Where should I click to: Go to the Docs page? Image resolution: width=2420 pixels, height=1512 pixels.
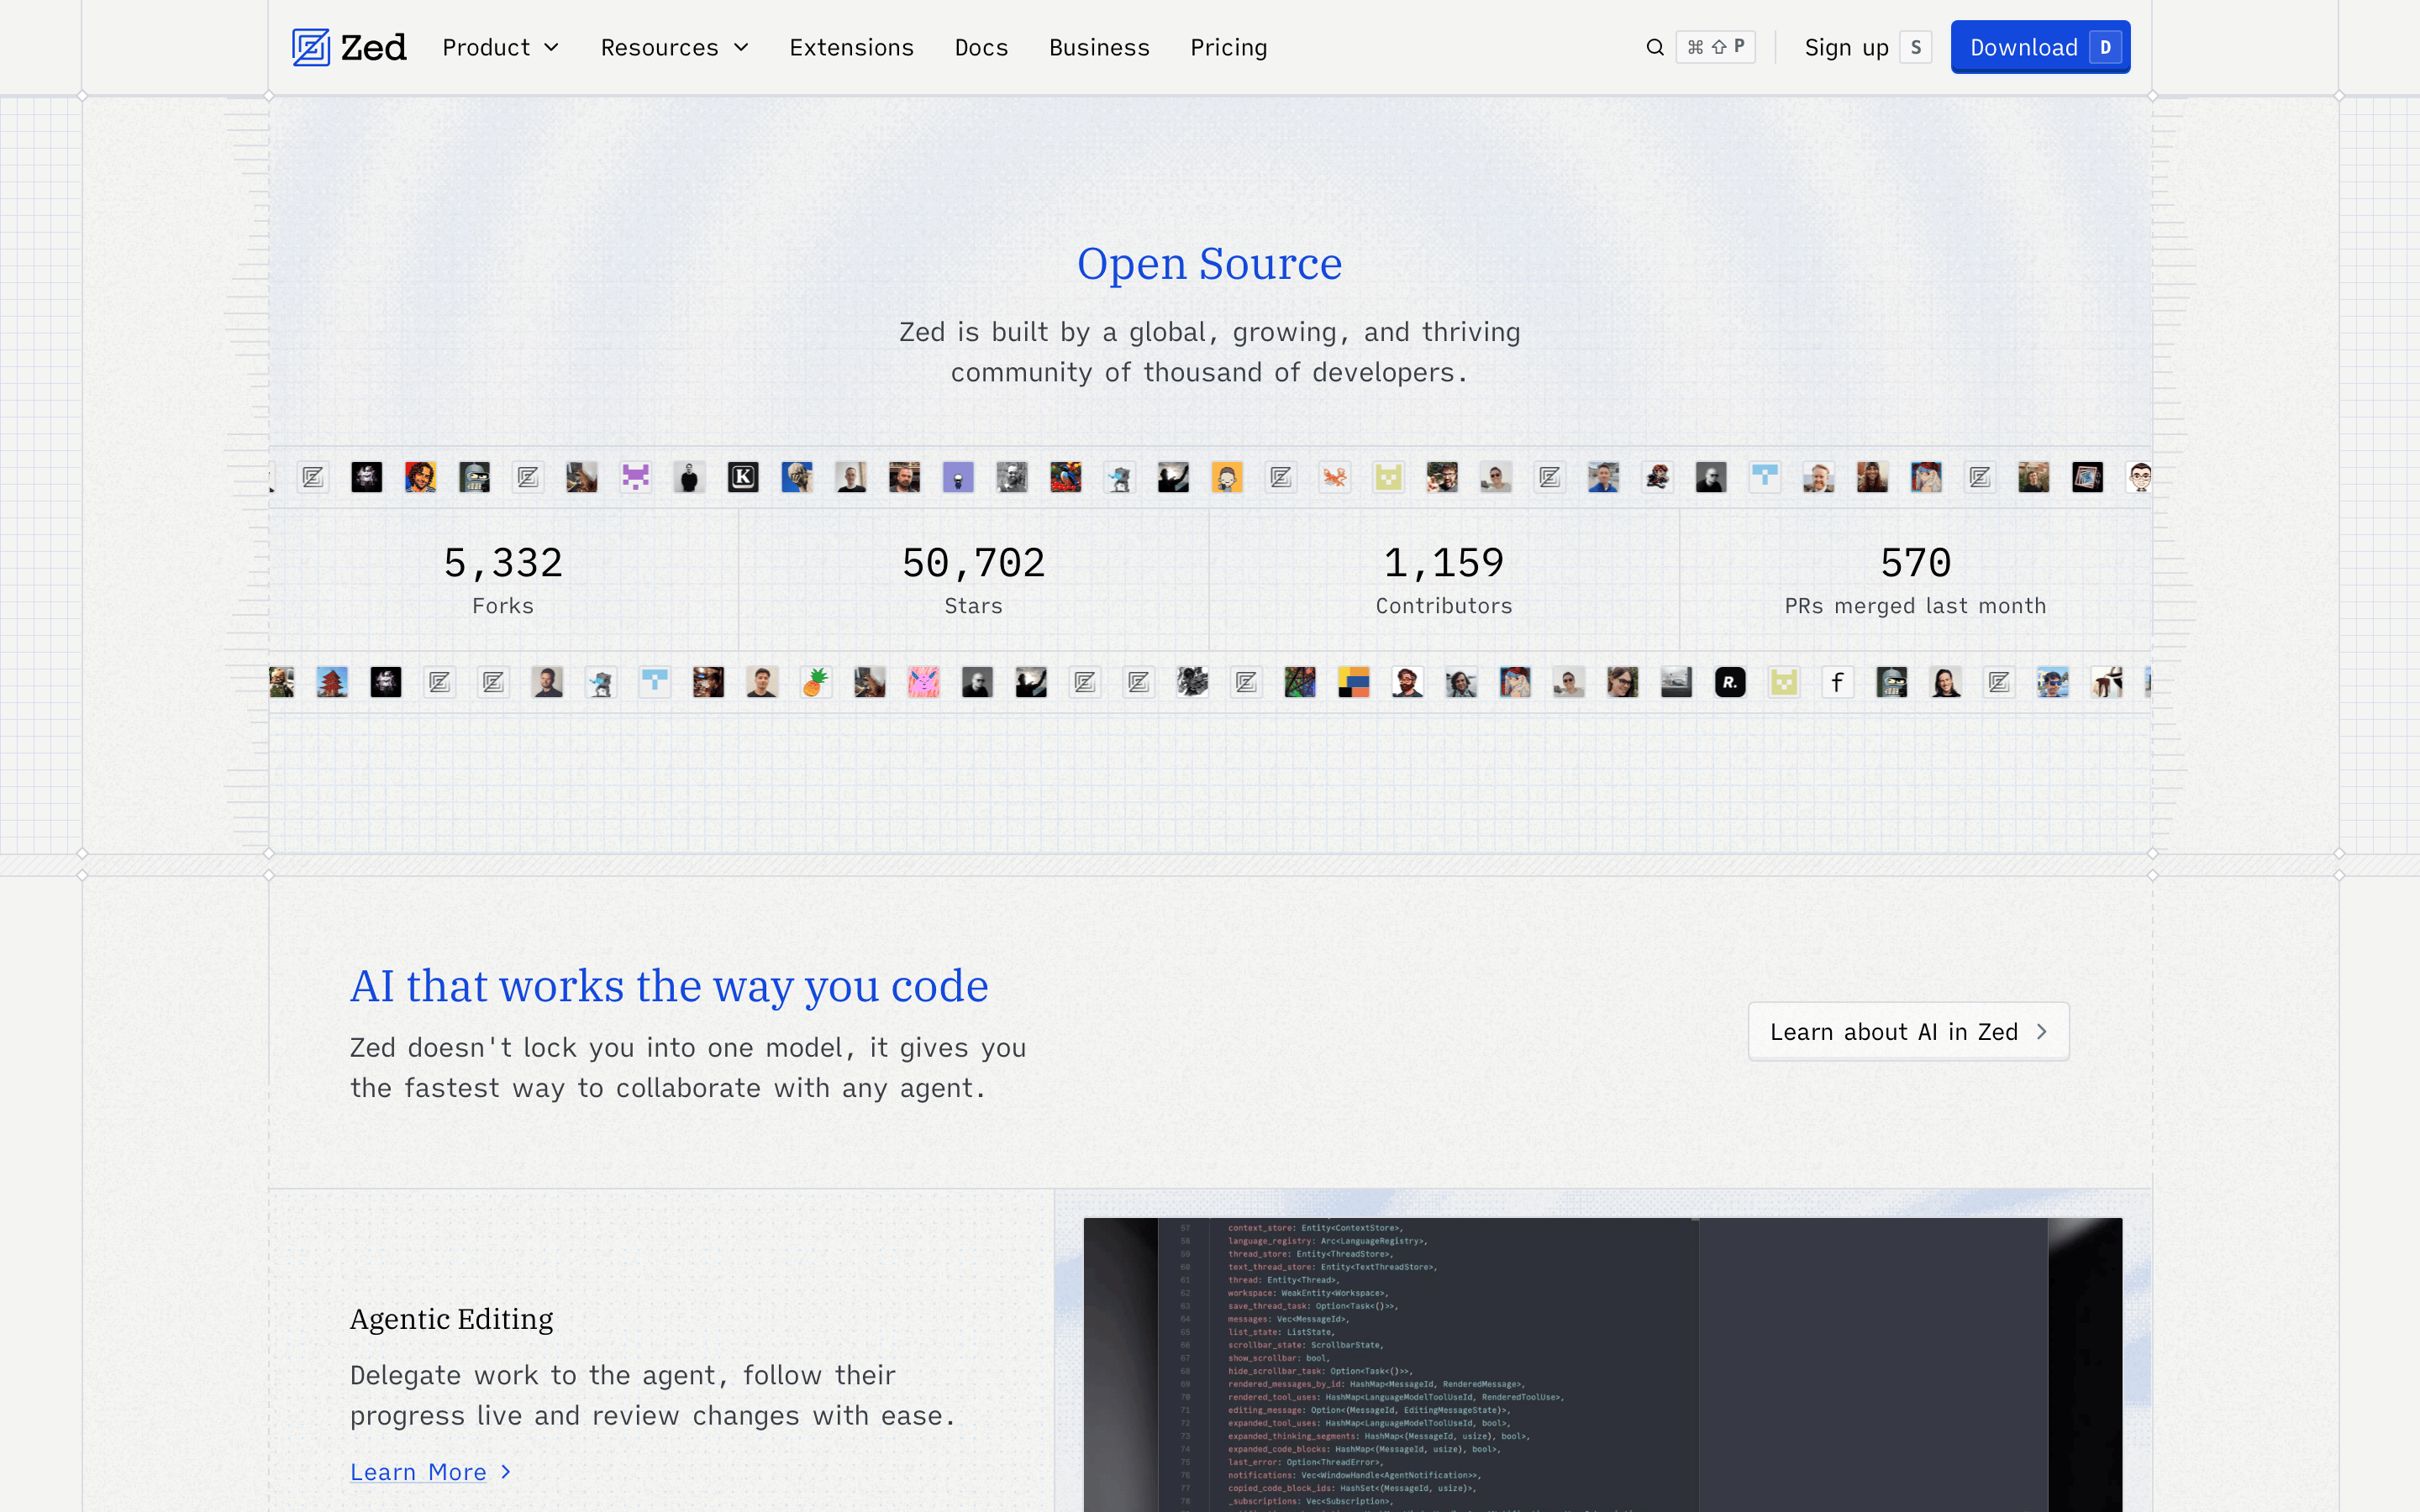click(x=981, y=47)
